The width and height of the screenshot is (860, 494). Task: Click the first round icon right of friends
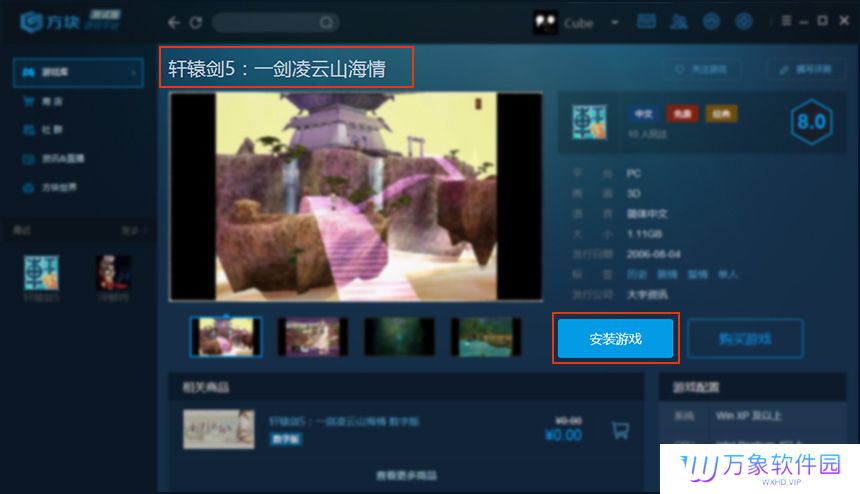pos(711,22)
